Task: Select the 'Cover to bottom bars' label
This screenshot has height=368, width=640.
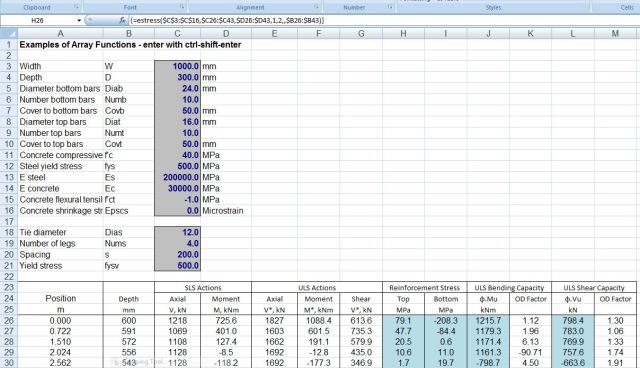Action: pos(60,111)
